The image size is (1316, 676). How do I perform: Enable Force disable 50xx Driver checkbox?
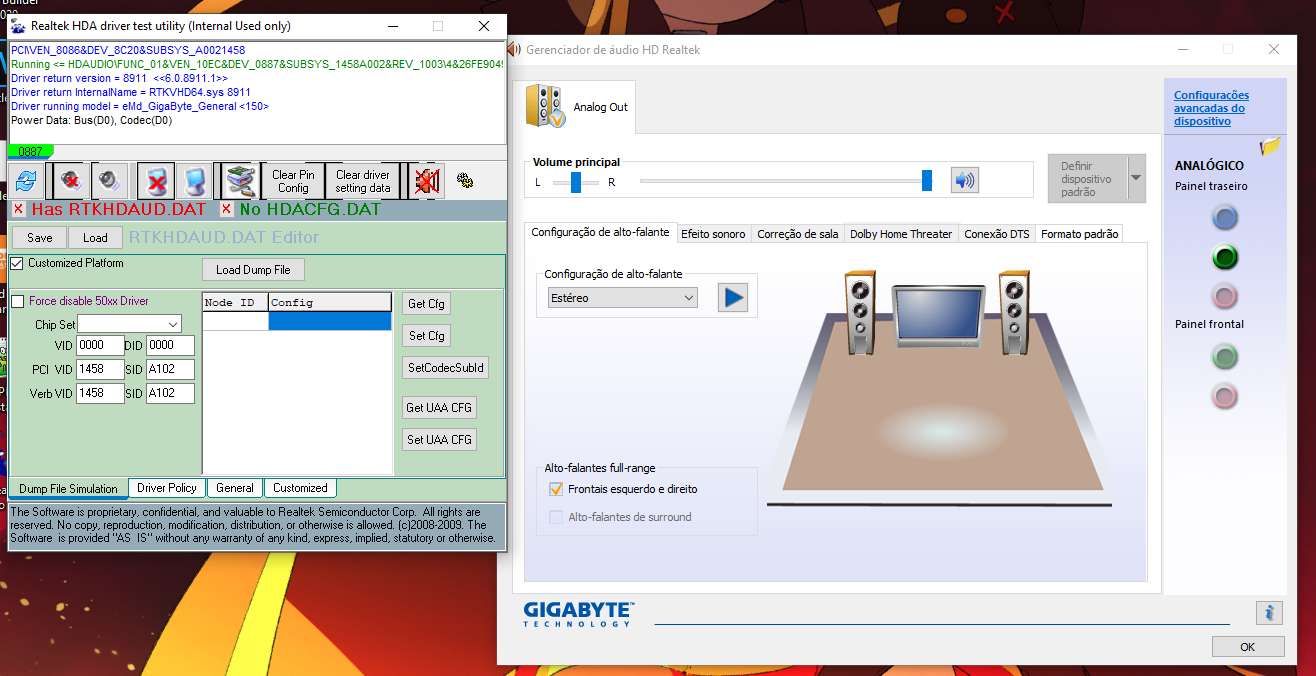[x=17, y=301]
